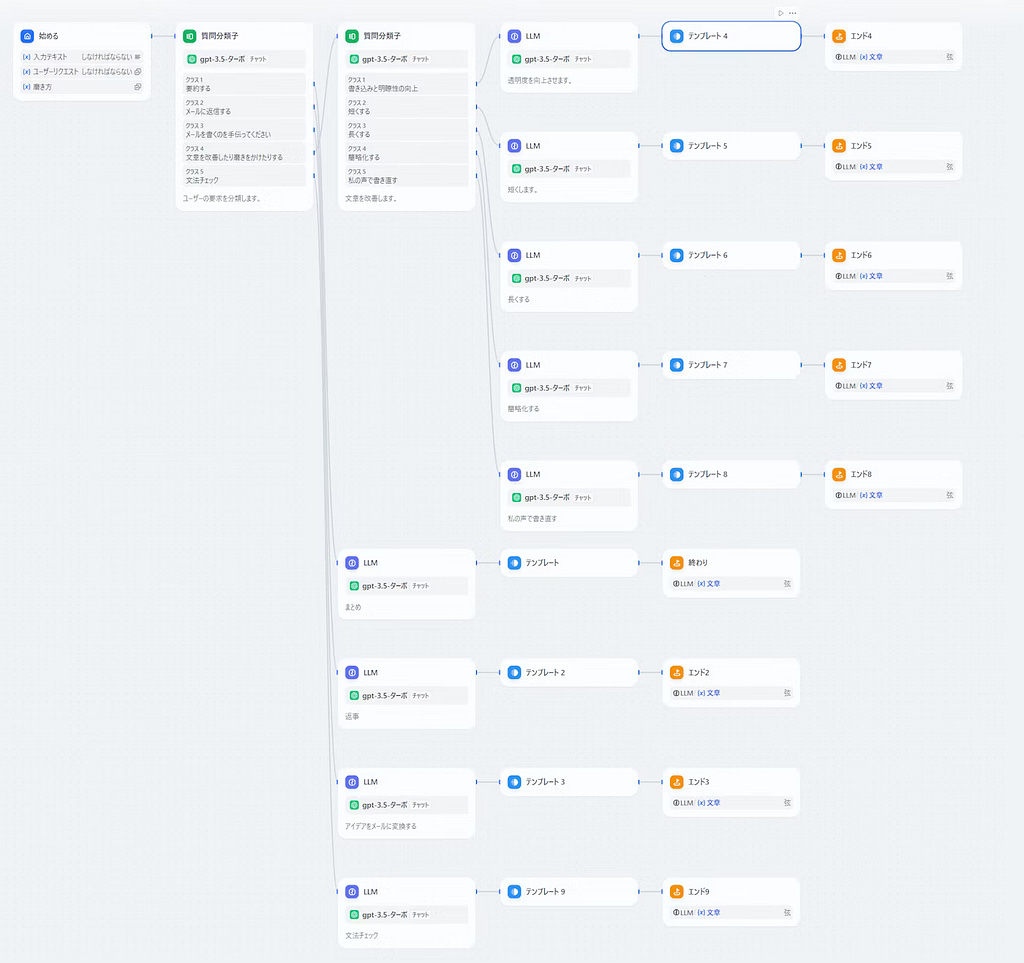Click the 入力テキスト variable in the Start node
Image resolution: width=1024 pixels, height=963 pixels.
click(x=50, y=57)
